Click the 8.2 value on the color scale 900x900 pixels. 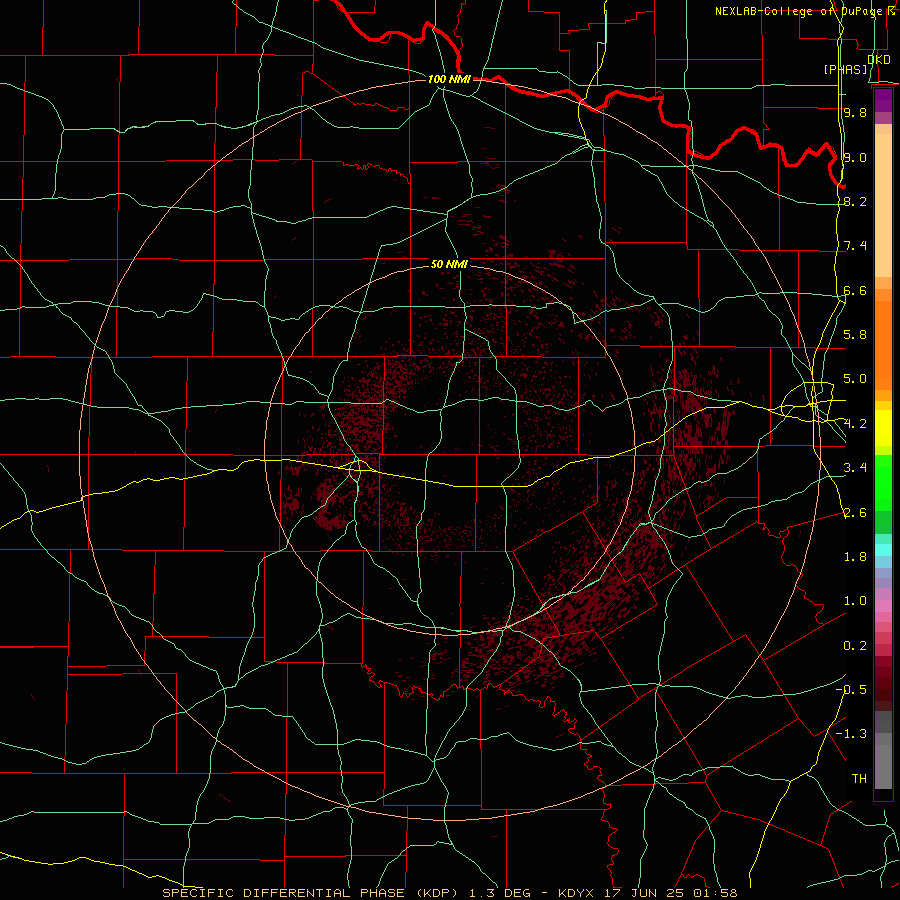click(x=855, y=201)
